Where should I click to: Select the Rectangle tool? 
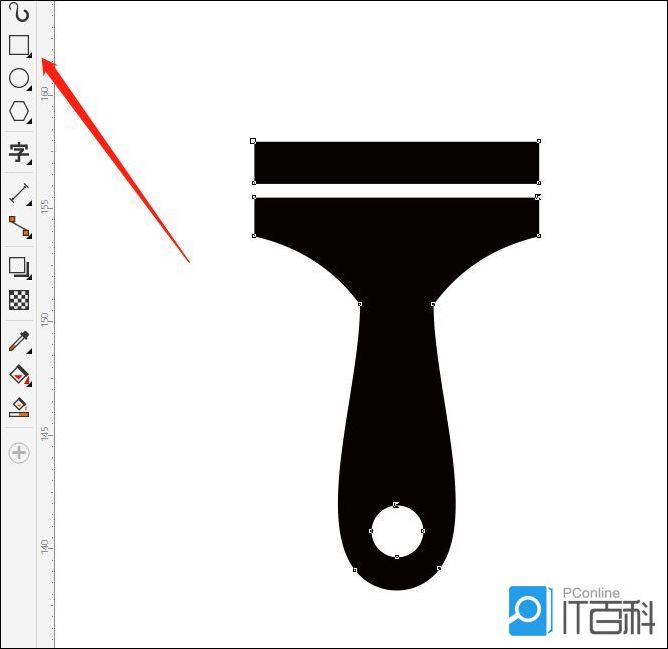click(x=19, y=45)
